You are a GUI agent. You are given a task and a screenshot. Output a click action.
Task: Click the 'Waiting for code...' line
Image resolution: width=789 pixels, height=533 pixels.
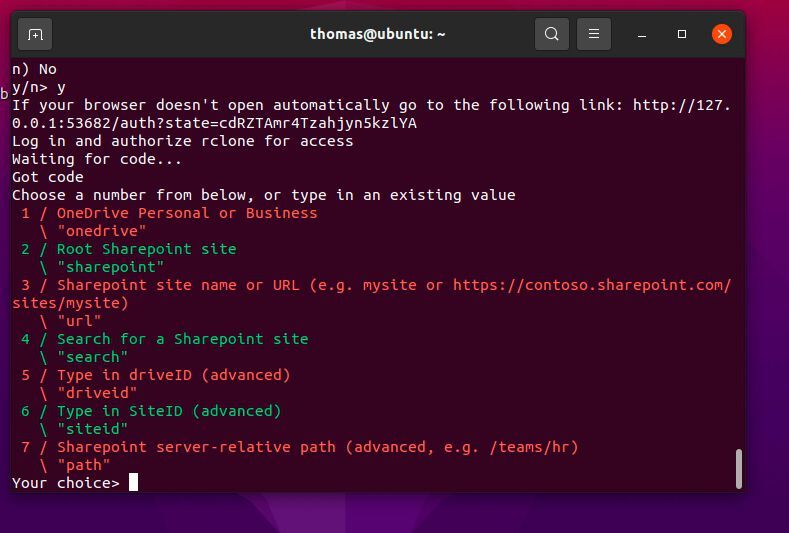pyautogui.click(x=97, y=159)
